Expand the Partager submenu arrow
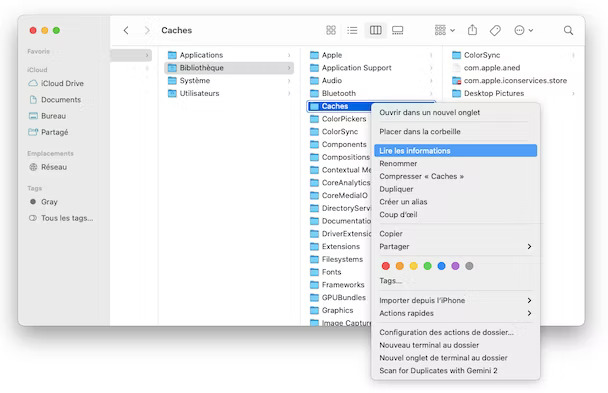Screen dimensions: 608x393 529,246
